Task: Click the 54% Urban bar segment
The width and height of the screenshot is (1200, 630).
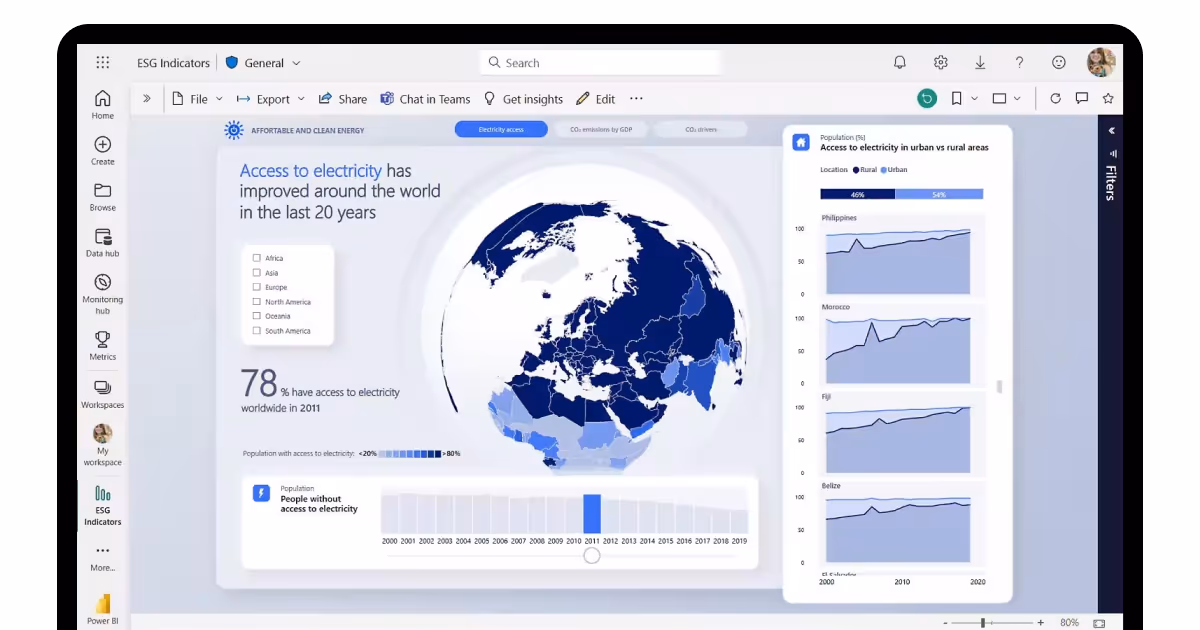Action: (939, 194)
